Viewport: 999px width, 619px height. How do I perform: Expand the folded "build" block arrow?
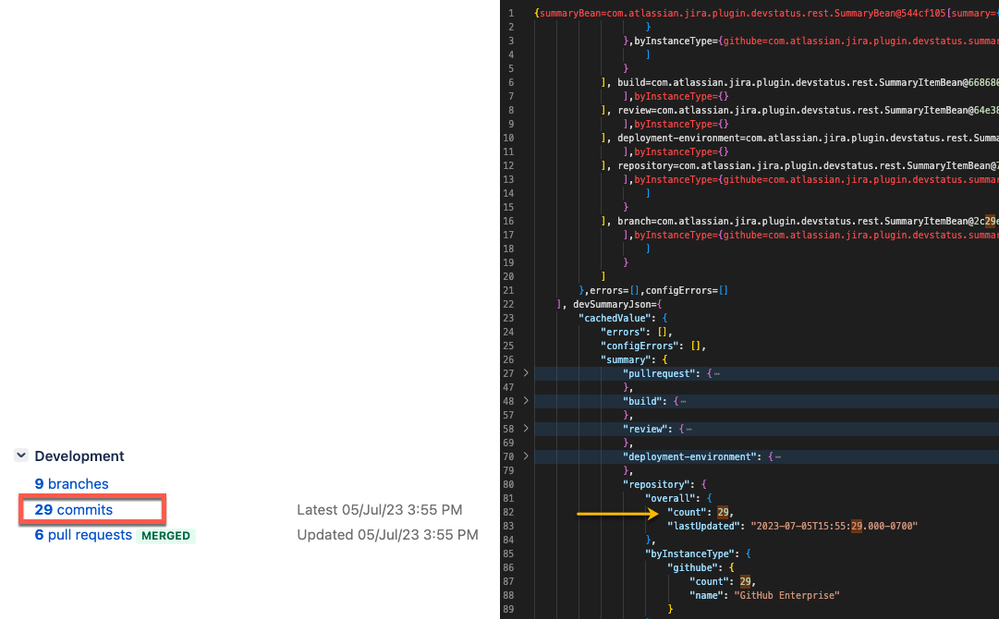526,401
